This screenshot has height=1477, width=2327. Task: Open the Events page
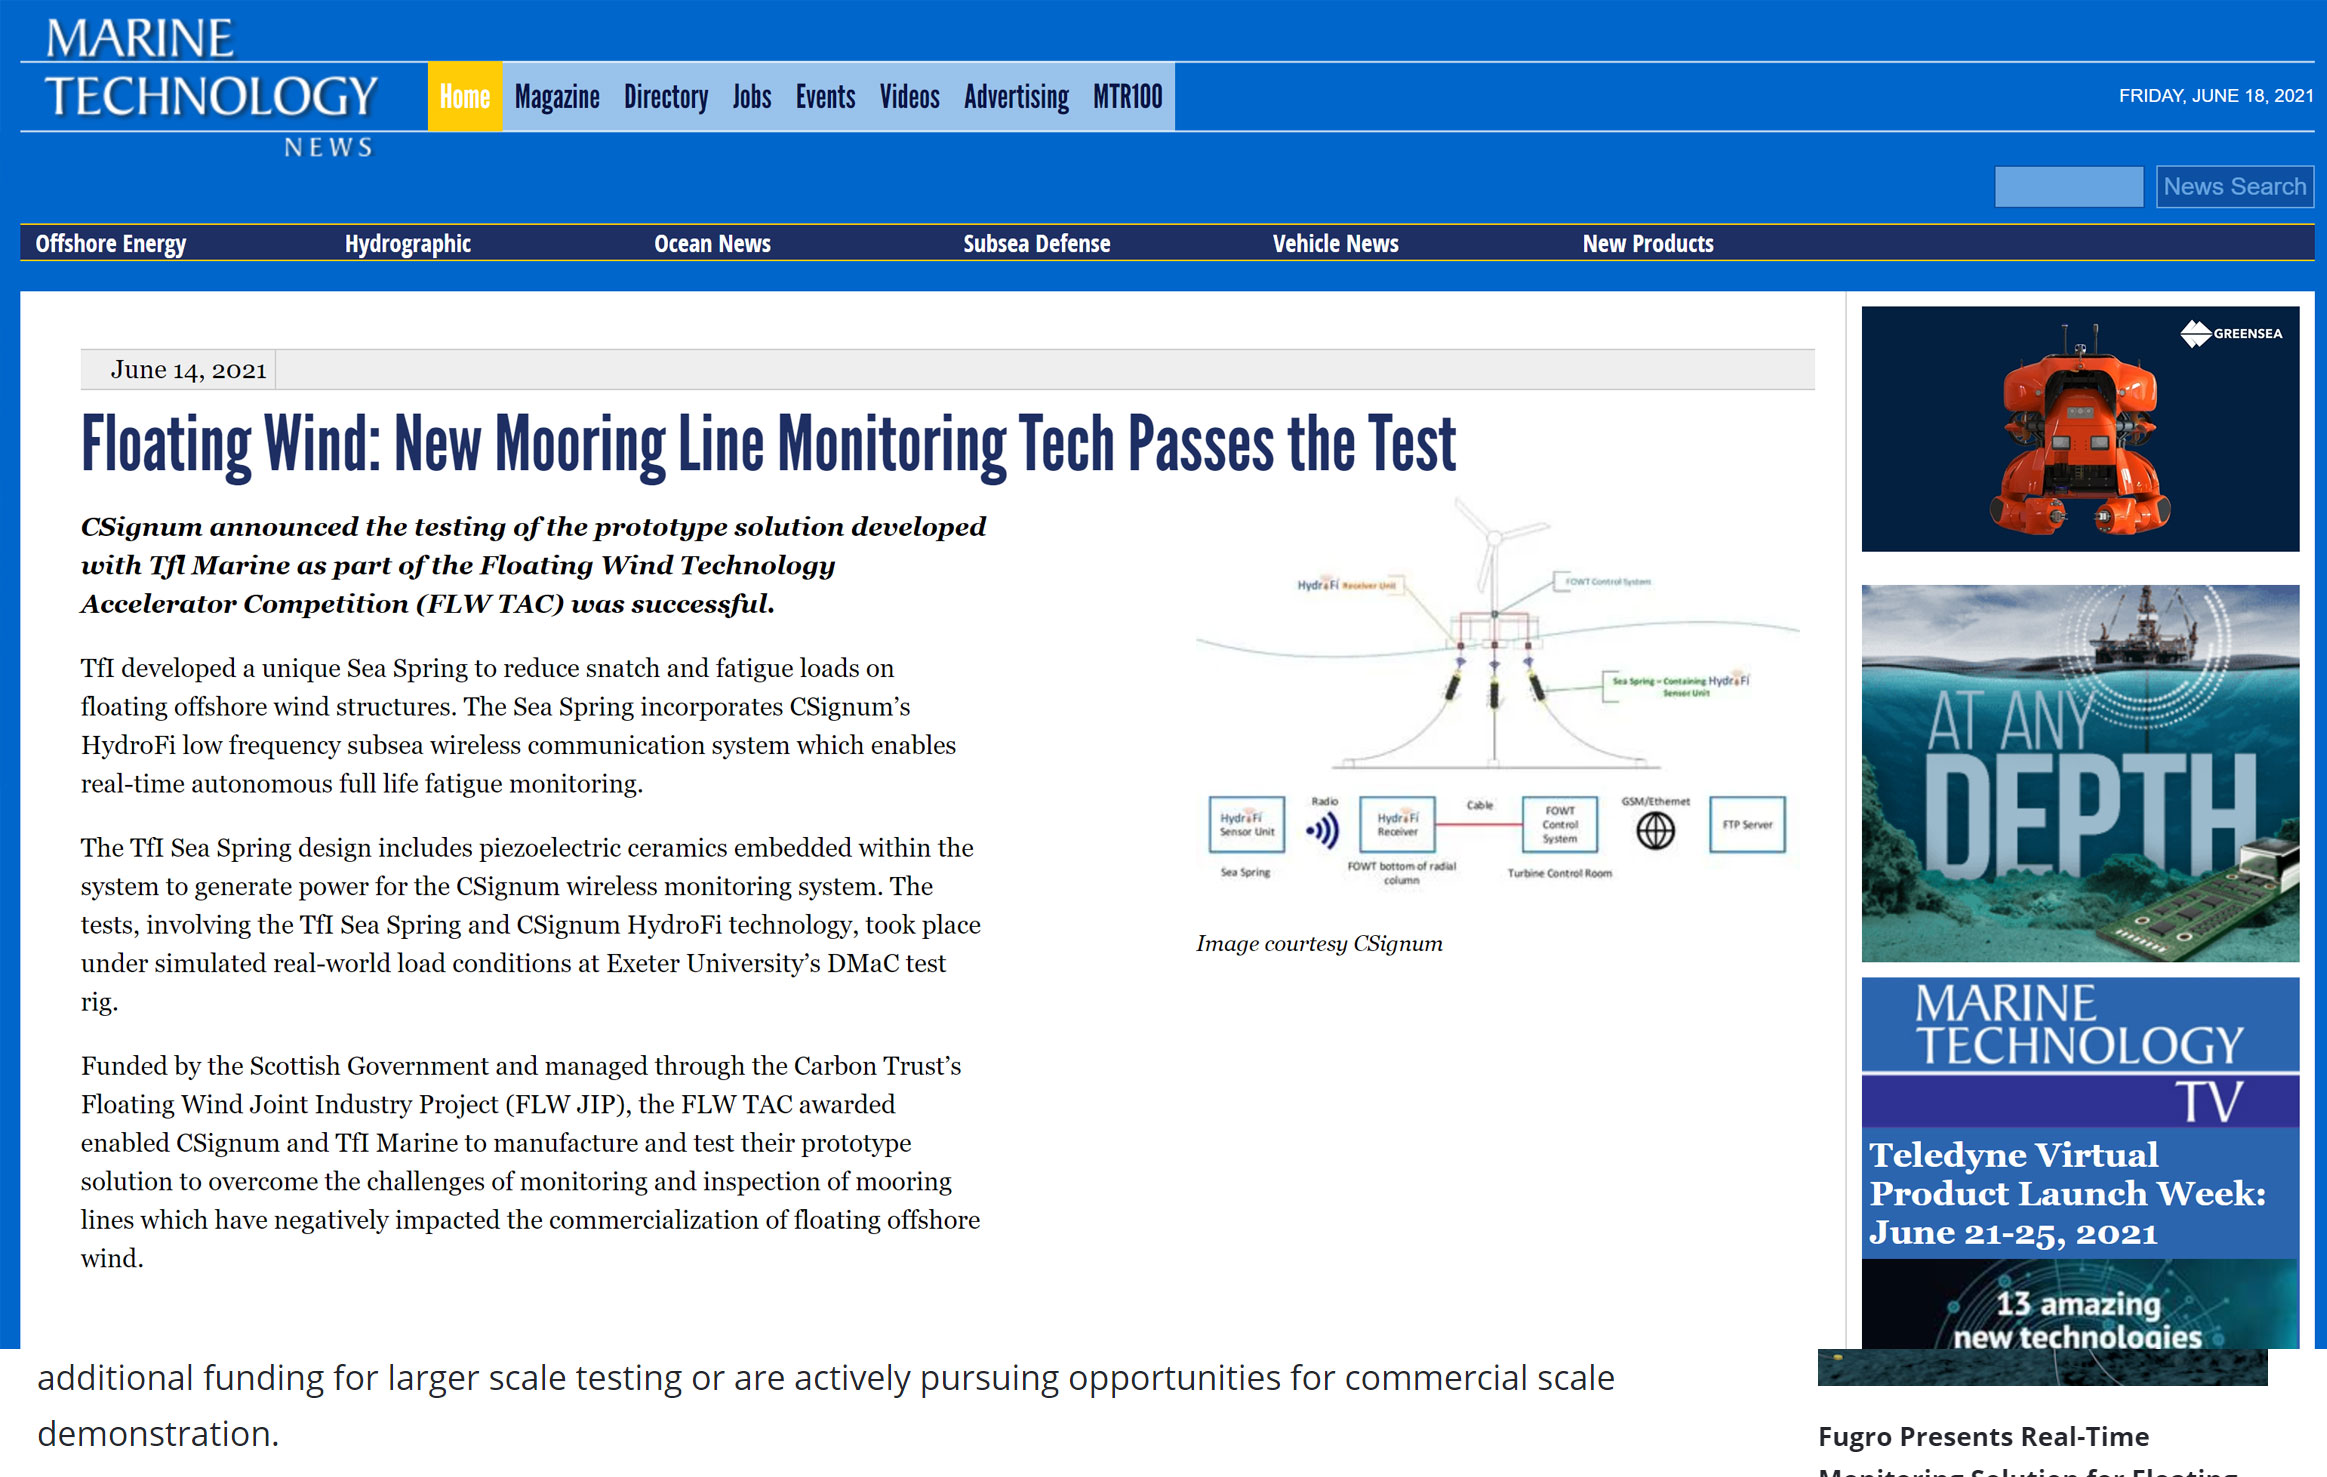pos(825,97)
